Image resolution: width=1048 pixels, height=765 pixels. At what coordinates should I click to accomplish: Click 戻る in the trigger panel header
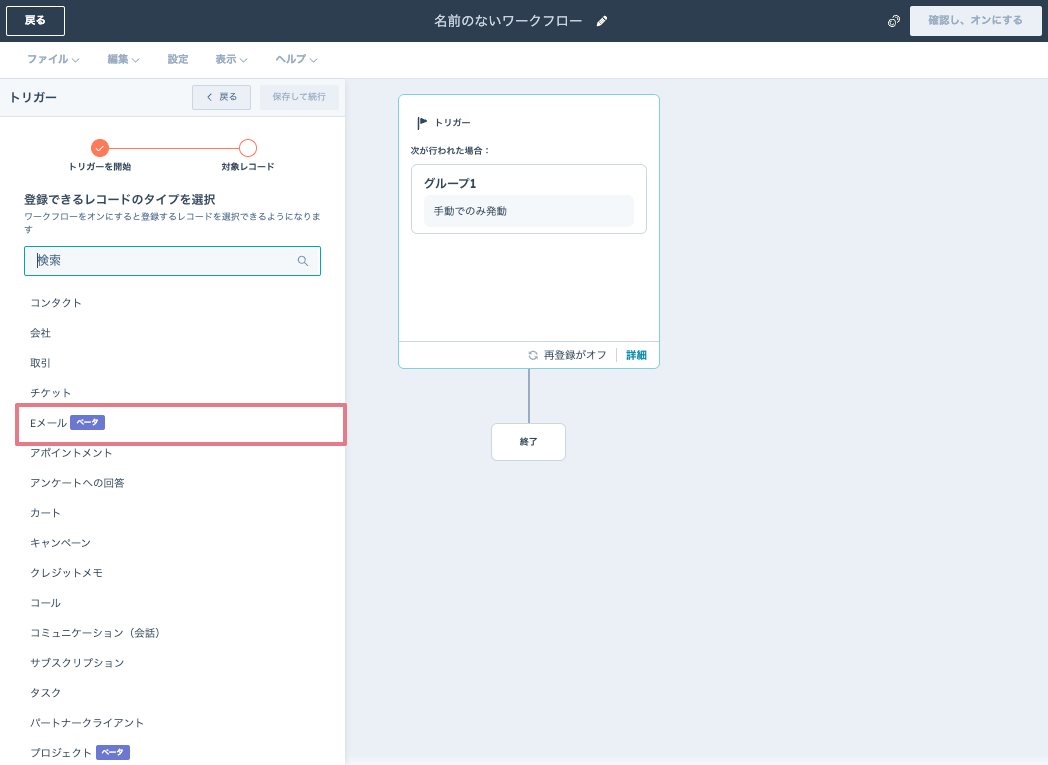221,98
